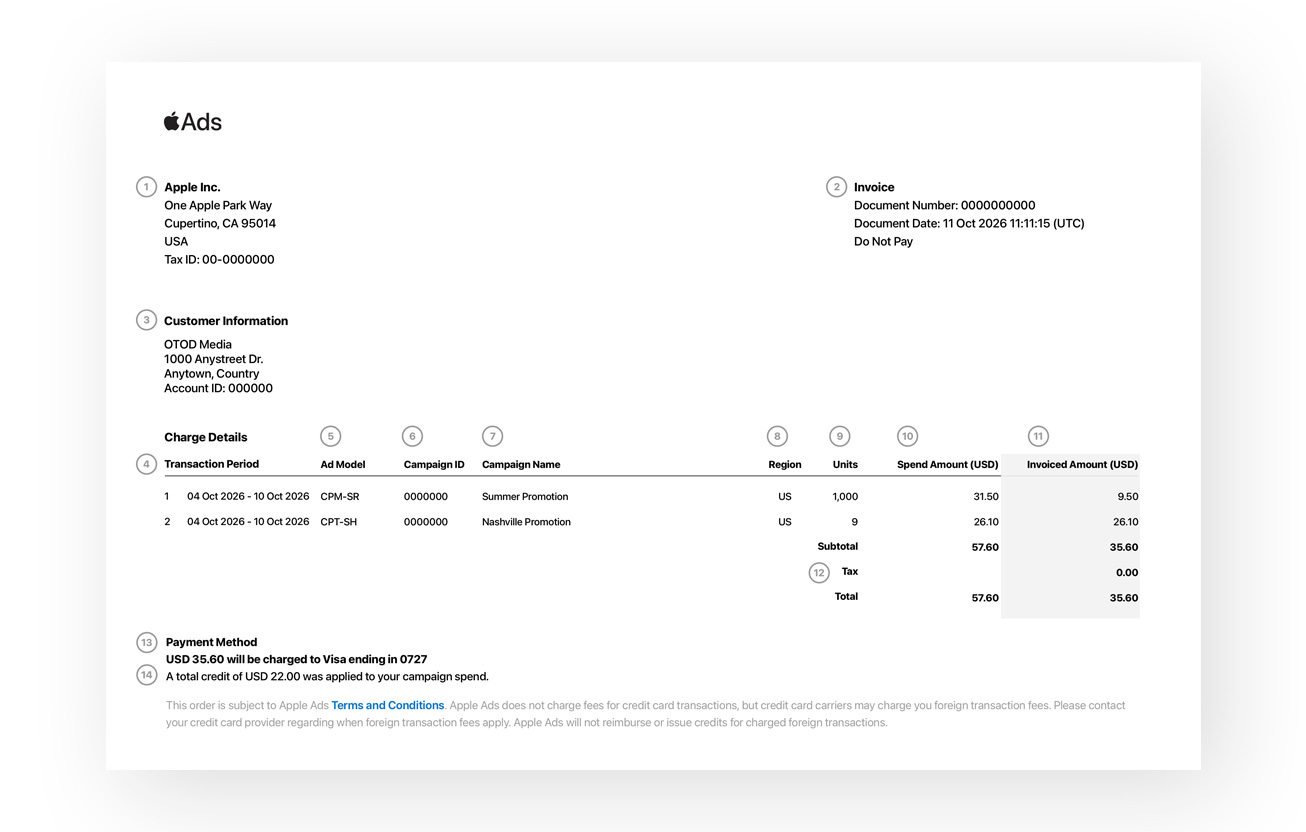Click 'Cupertino, CA 95014' text

220,223
